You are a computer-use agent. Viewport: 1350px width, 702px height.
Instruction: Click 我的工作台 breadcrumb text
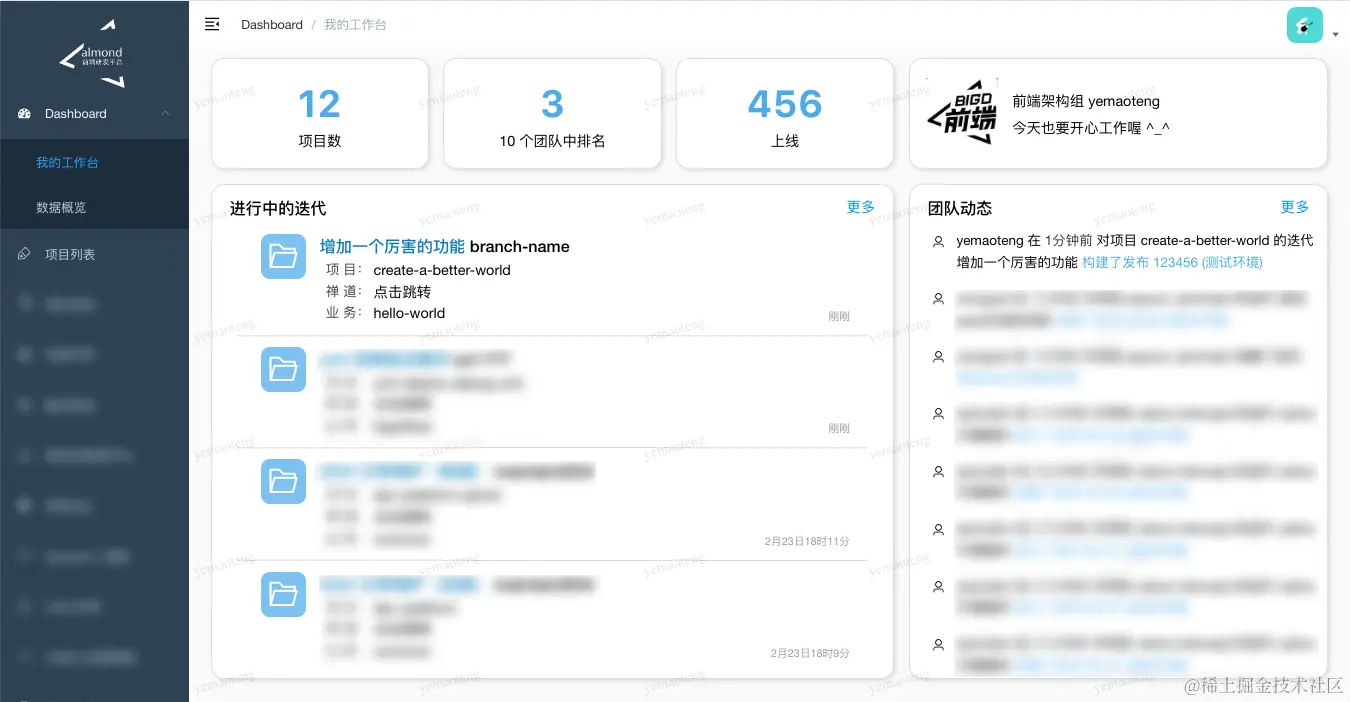(x=355, y=25)
